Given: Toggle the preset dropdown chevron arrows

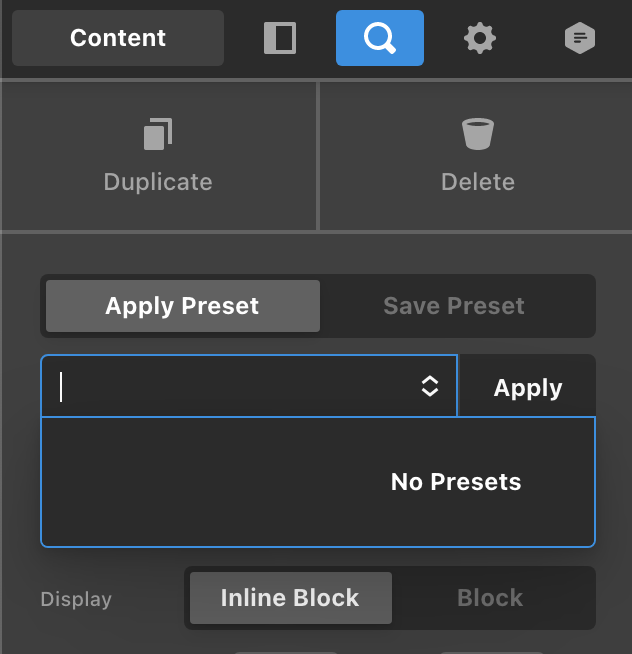Looking at the screenshot, I should 430,387.
